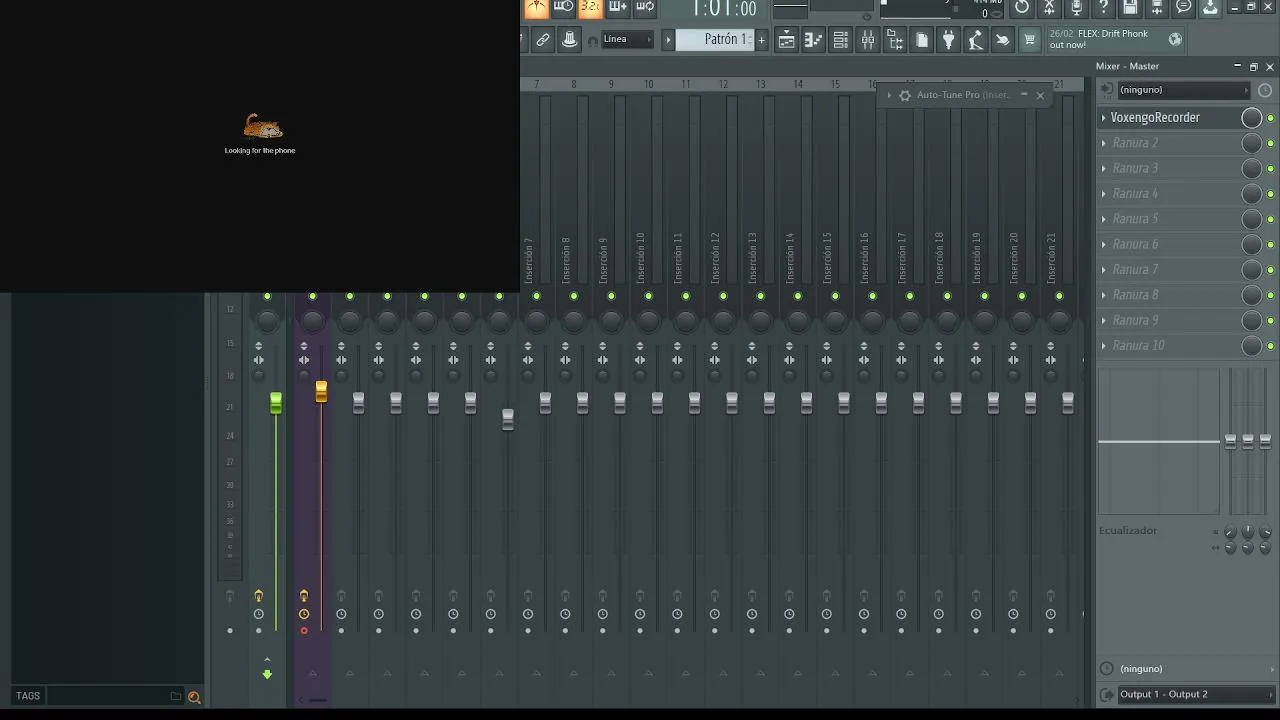Click the selected track's yellow volume fader

pos(321,392)
